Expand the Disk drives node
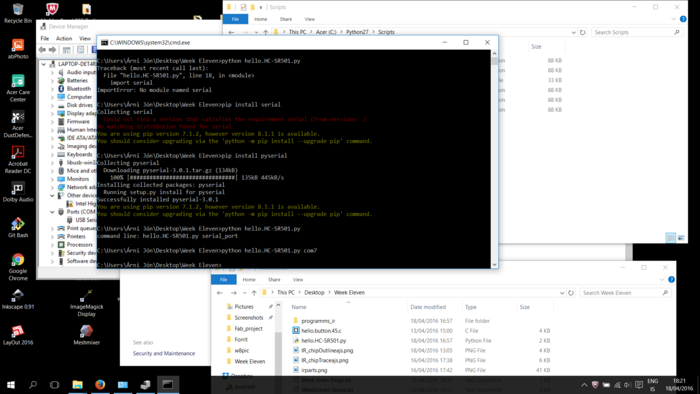 pyautogui.click(x=52, y=105)
